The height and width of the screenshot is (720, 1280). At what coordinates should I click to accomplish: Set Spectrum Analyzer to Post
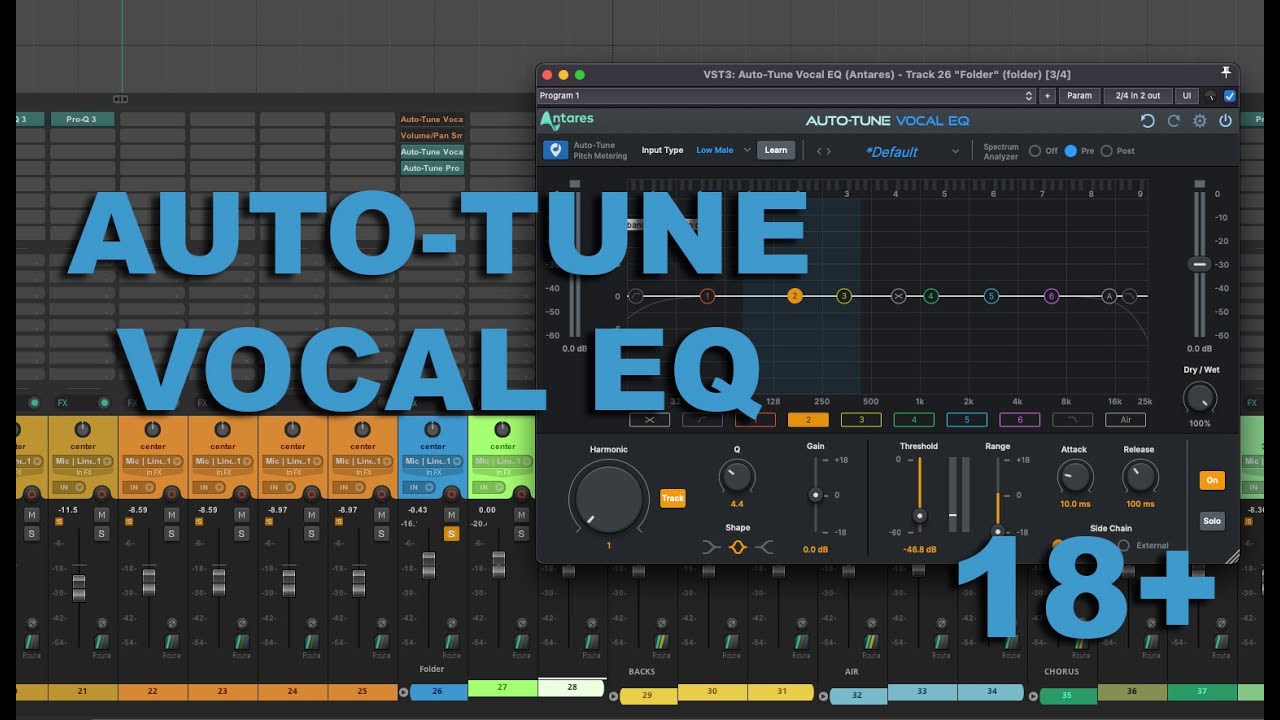point(1106,151)
